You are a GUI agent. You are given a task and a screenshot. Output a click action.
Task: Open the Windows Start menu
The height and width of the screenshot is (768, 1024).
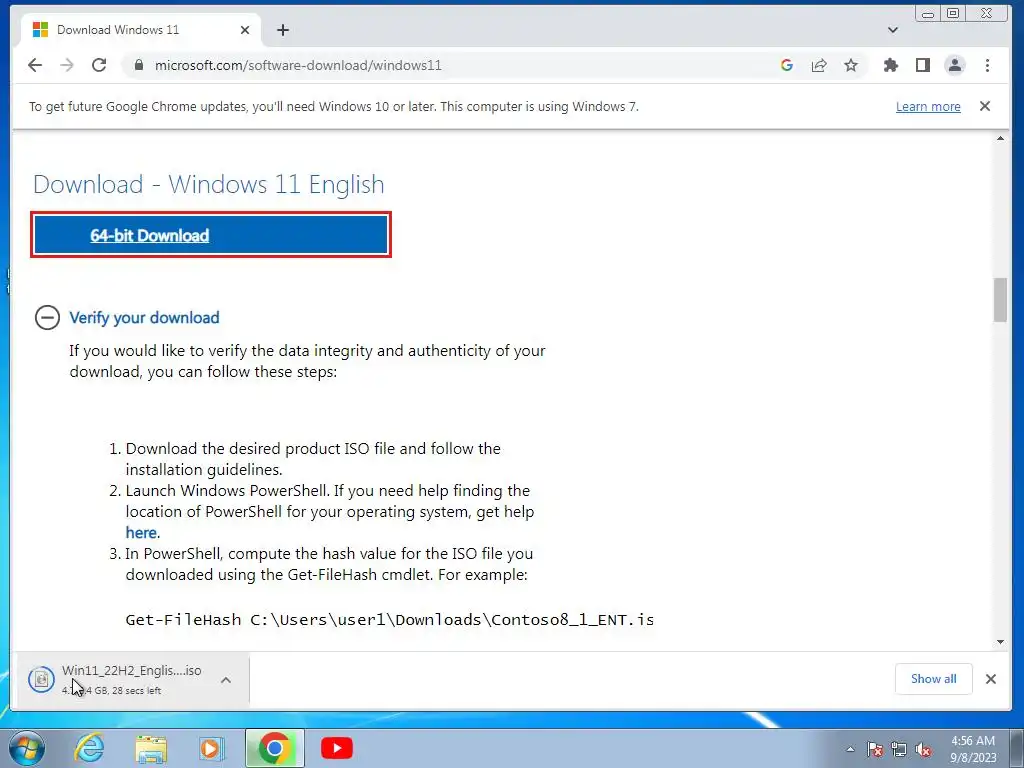(27, 748)
